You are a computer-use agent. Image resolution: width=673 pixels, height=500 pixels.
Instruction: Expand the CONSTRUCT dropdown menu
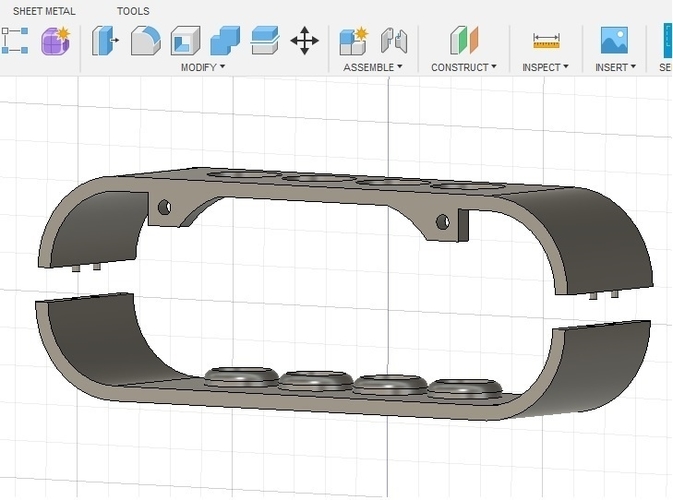[464, 67]
